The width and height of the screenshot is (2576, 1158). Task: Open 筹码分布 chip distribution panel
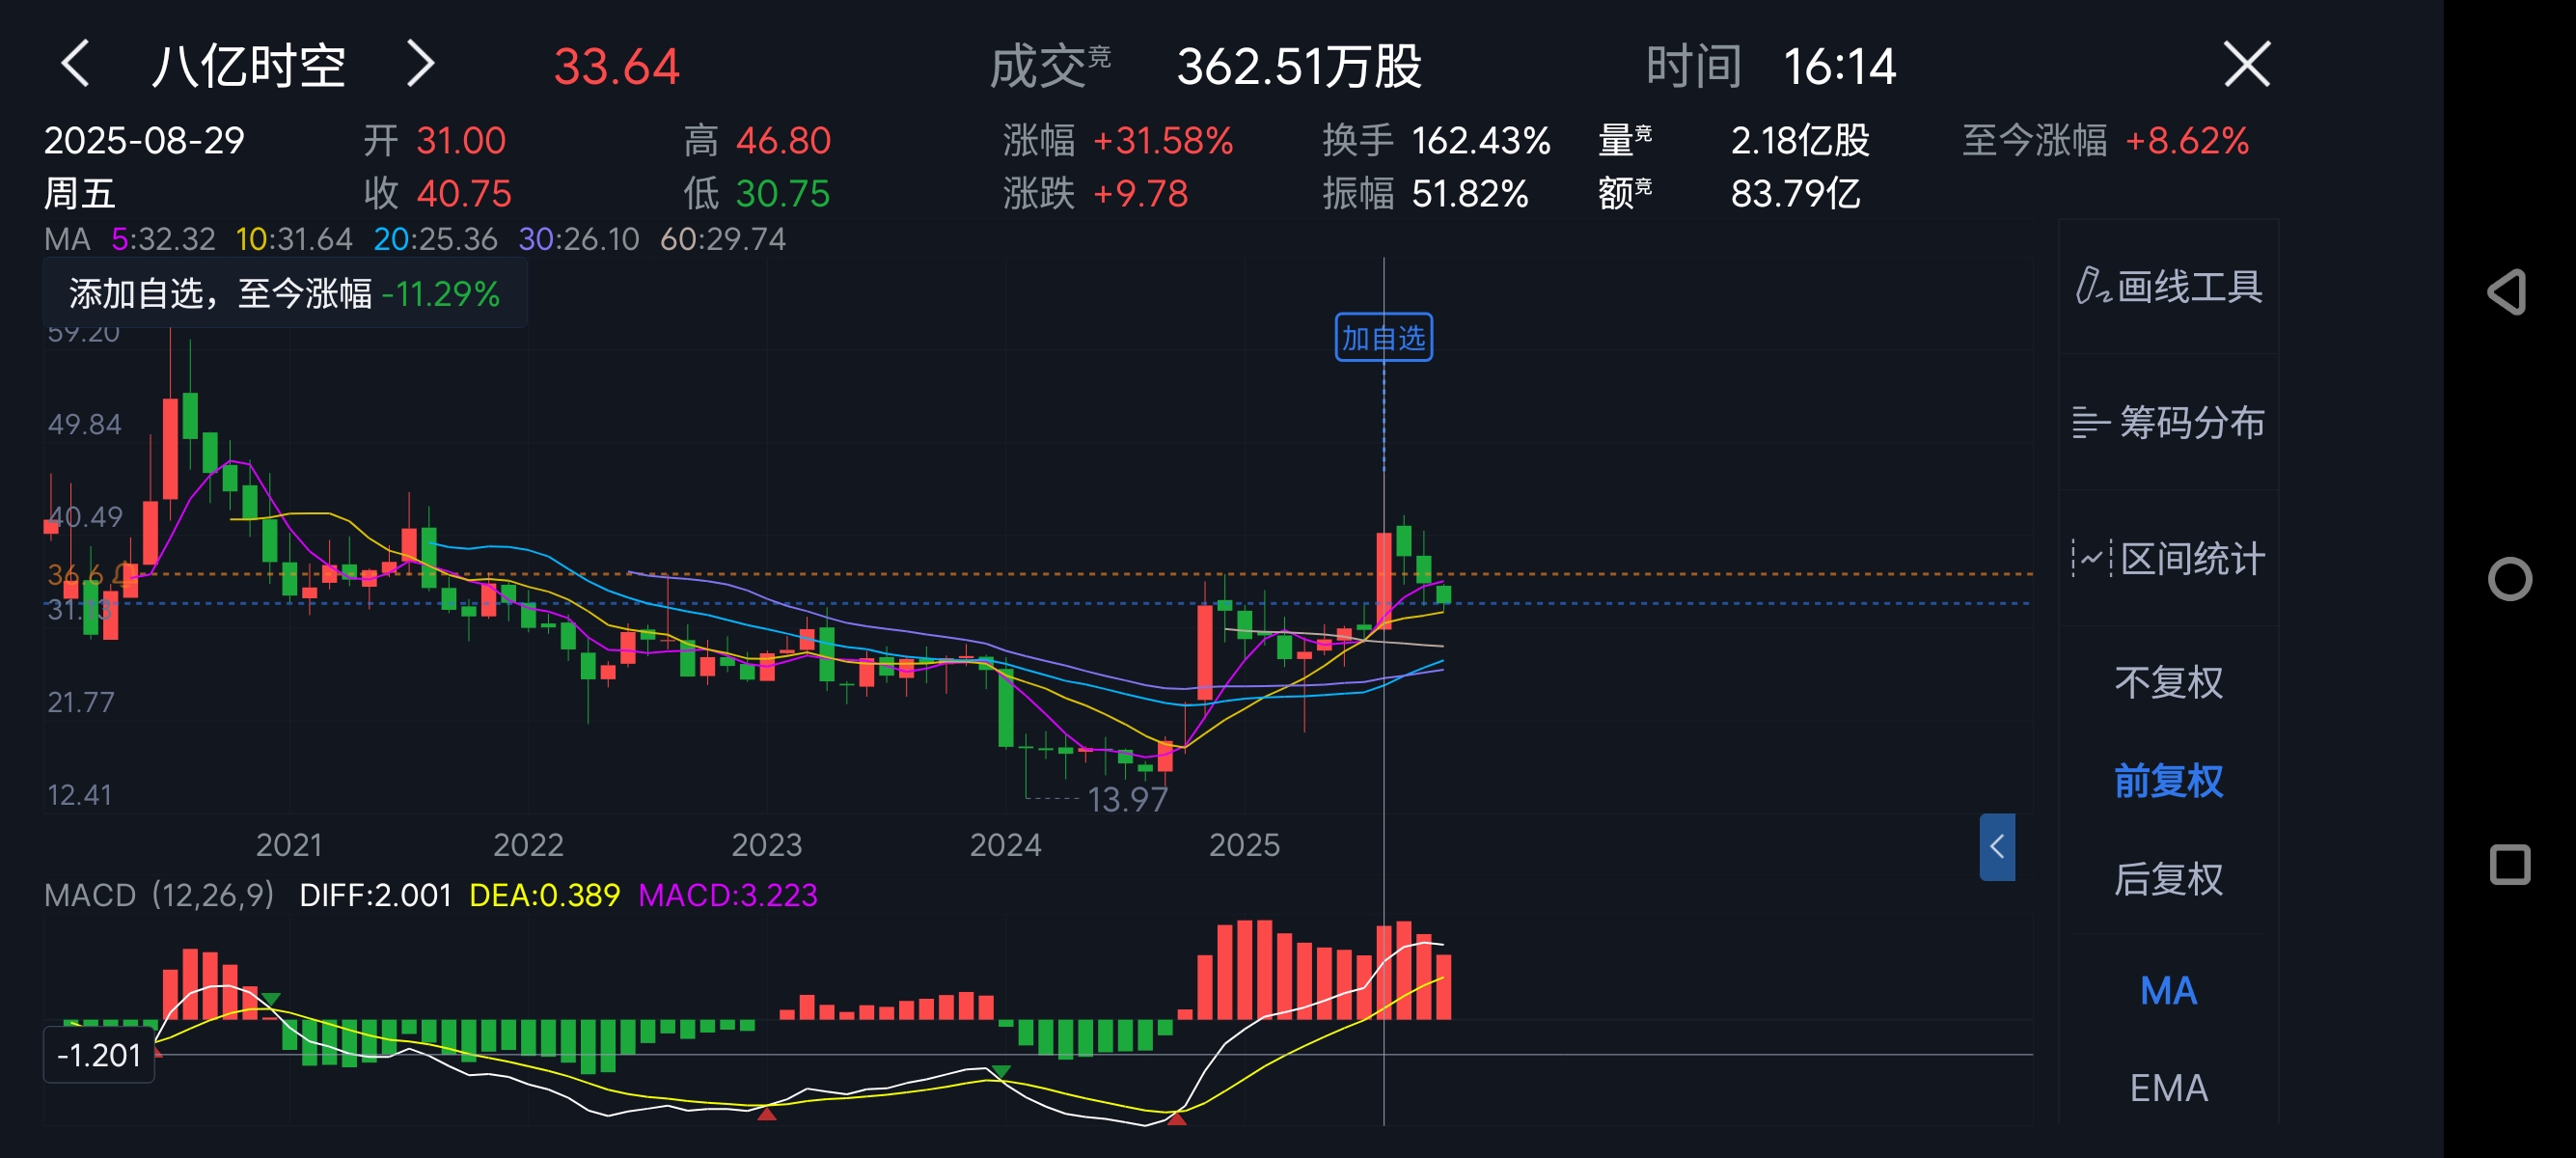(x=2168, y=423)
